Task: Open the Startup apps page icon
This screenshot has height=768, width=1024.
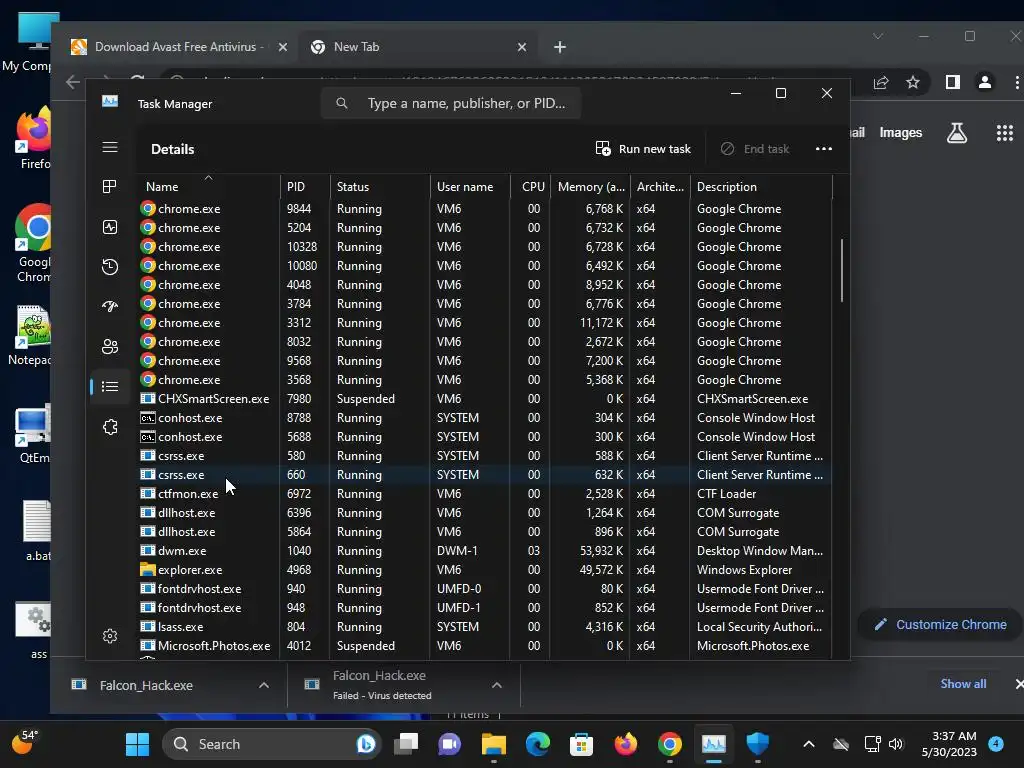Action: 110,306
